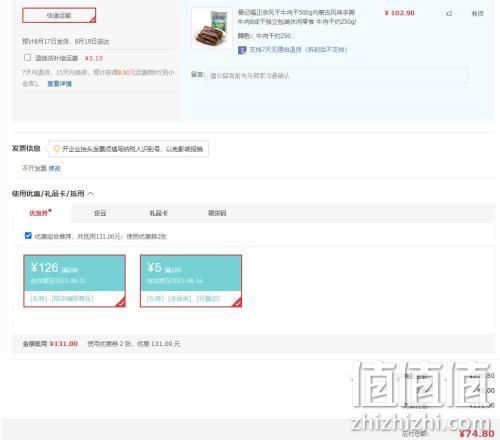Open the beef jerky product thumbnail

212,29
